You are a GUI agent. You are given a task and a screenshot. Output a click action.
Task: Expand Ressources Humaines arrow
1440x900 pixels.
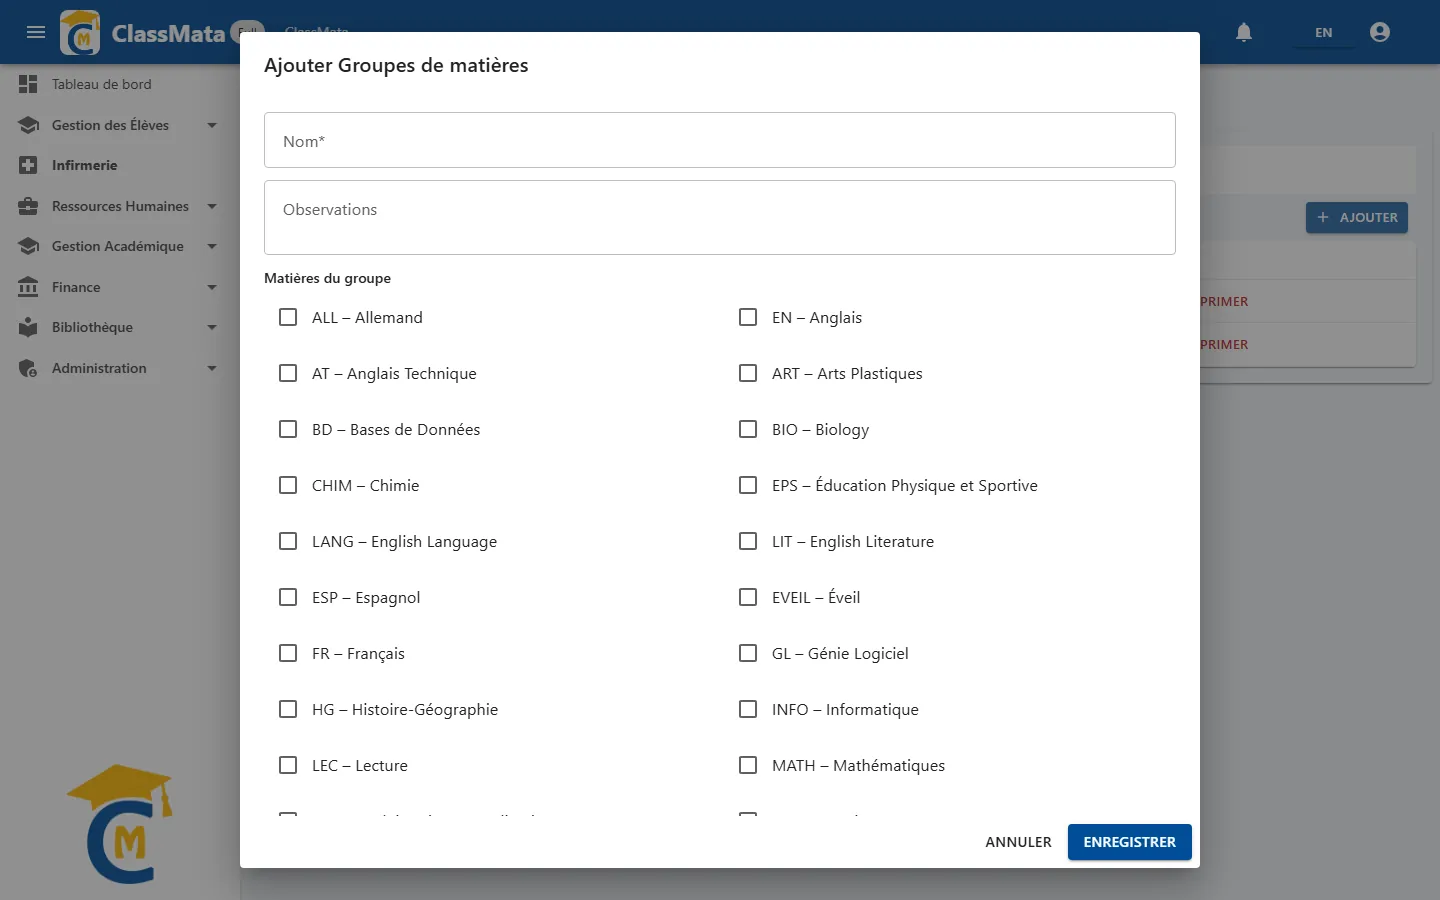point(212,206)
